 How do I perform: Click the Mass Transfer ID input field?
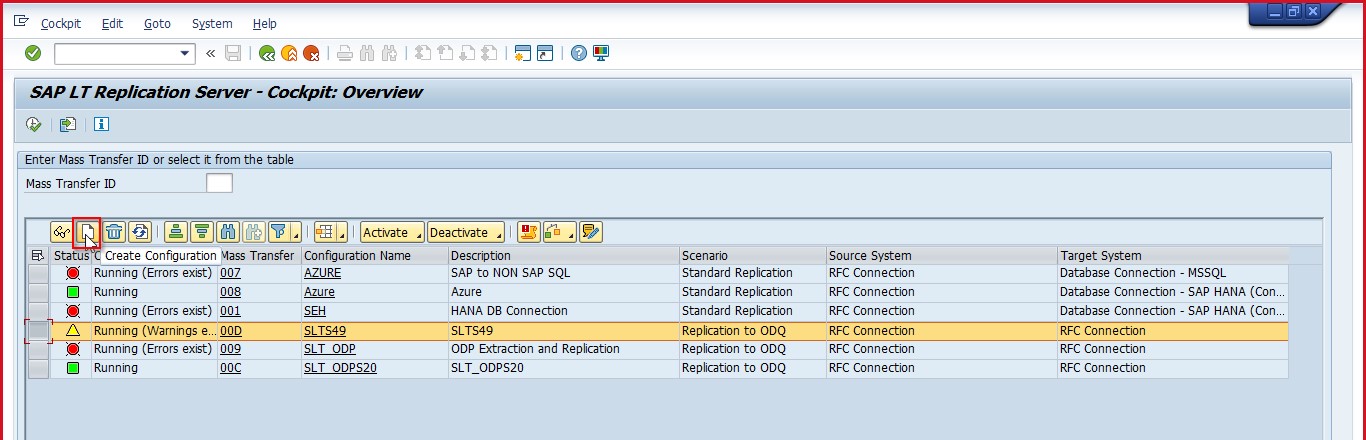[x=218, y=183]
